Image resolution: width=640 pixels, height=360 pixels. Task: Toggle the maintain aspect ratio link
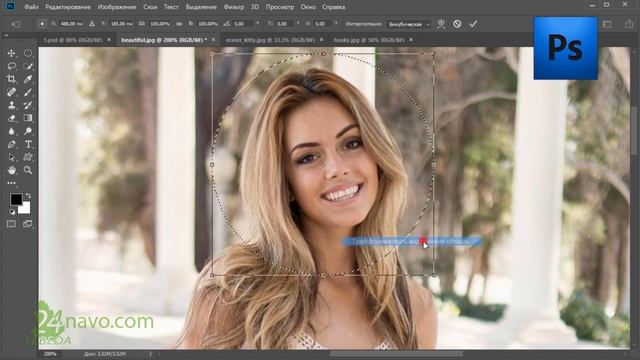click(x=179, y=24)
